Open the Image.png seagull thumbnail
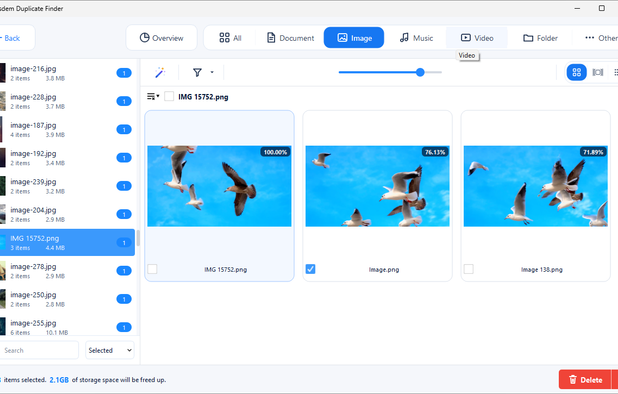Screen dimensions: 618x394 [377, 186]
